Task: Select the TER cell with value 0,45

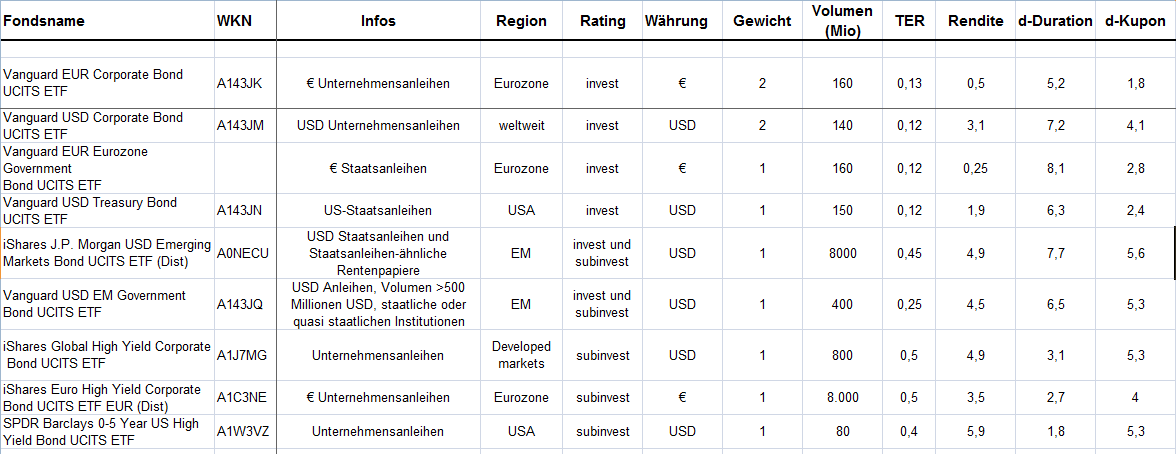Action: tap(909, 253)
